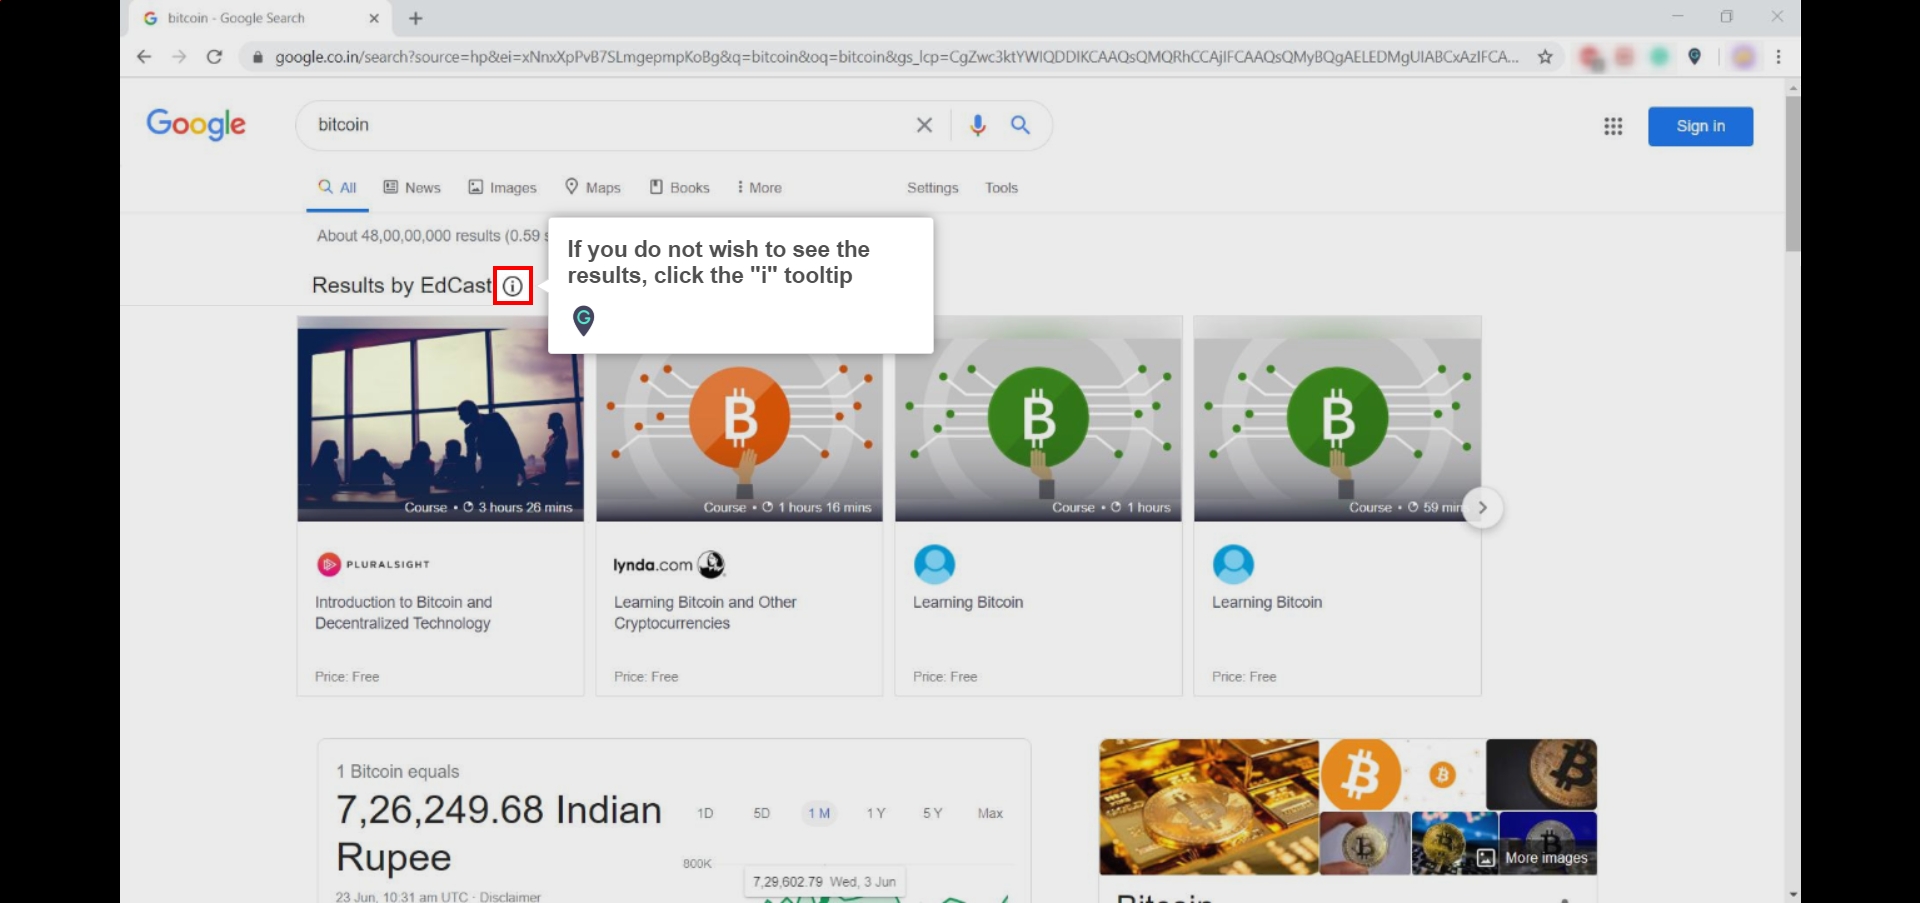Click the browser address bar
Viewport: 1920px width, 903px height.
pos(895,57)
